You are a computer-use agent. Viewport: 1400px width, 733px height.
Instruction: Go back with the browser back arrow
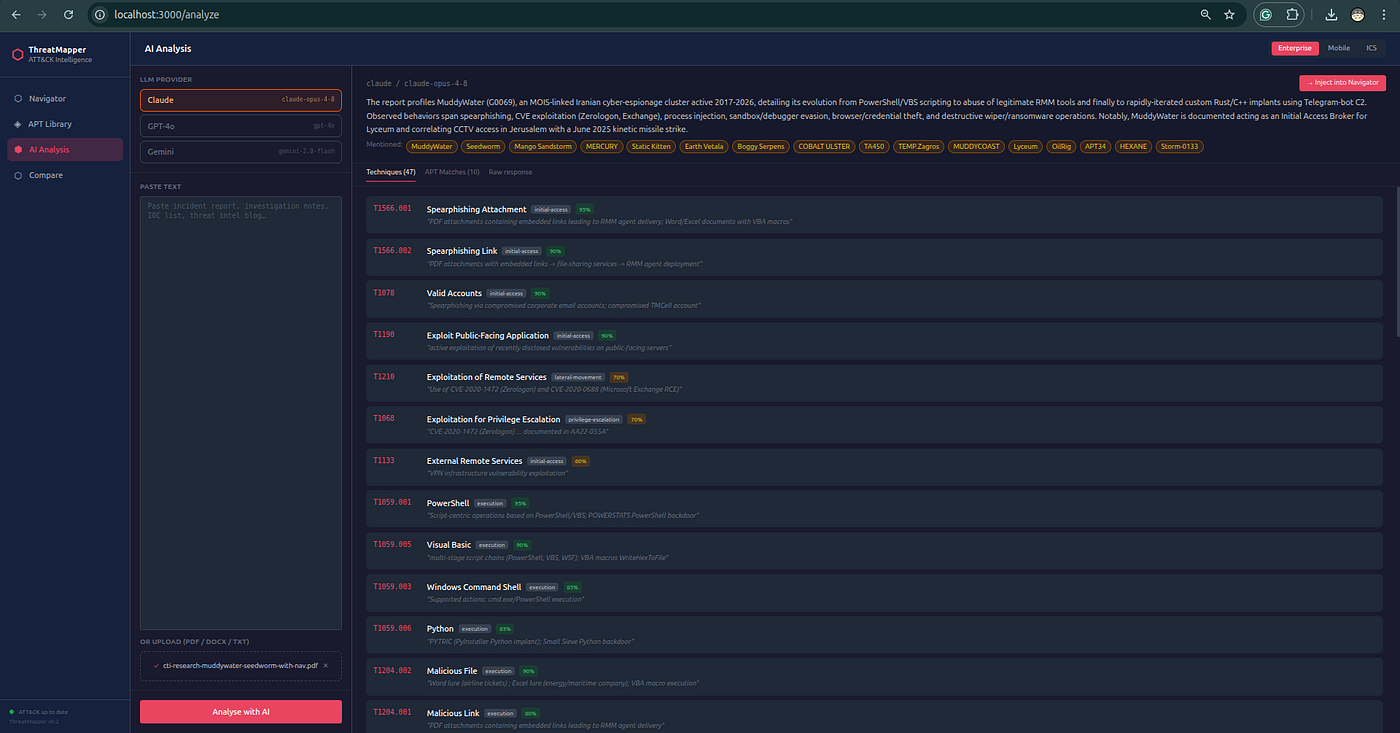[16, 15]
